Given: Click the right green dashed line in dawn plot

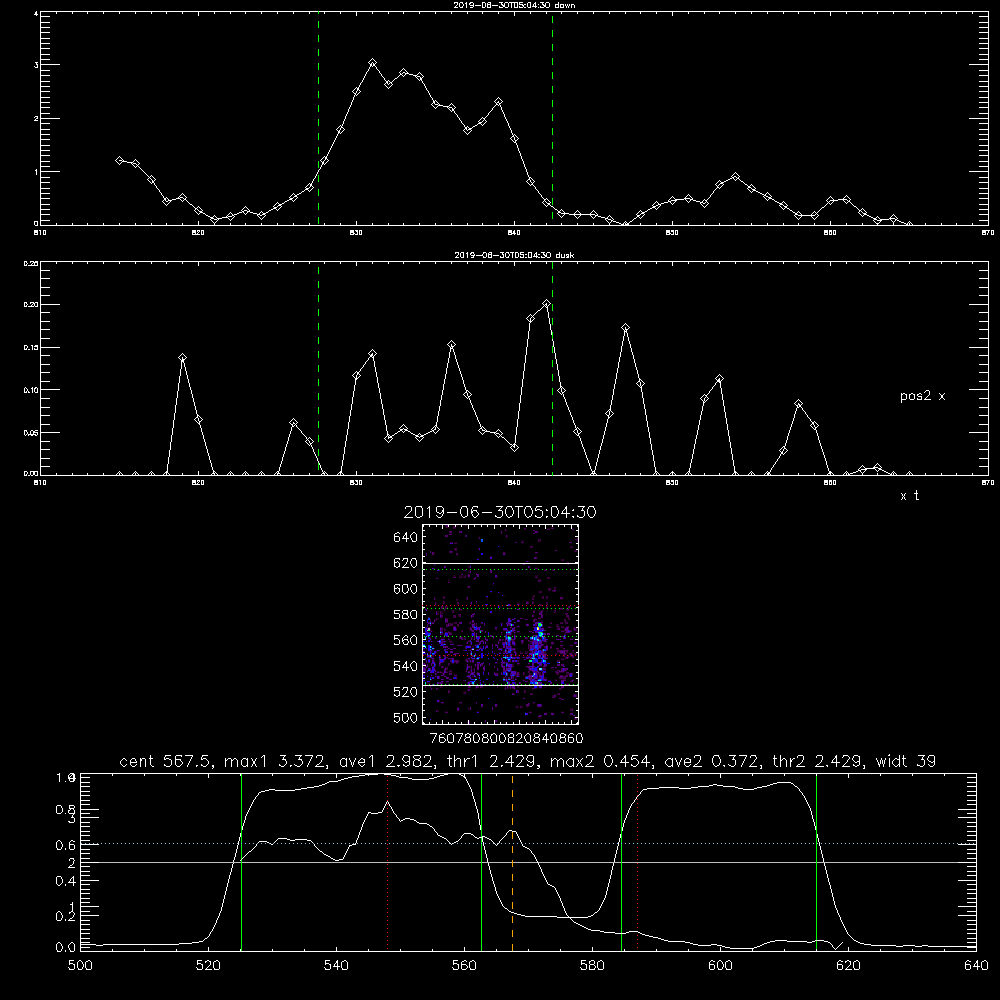Looking at the screenshot, I should tap(552, 118).
